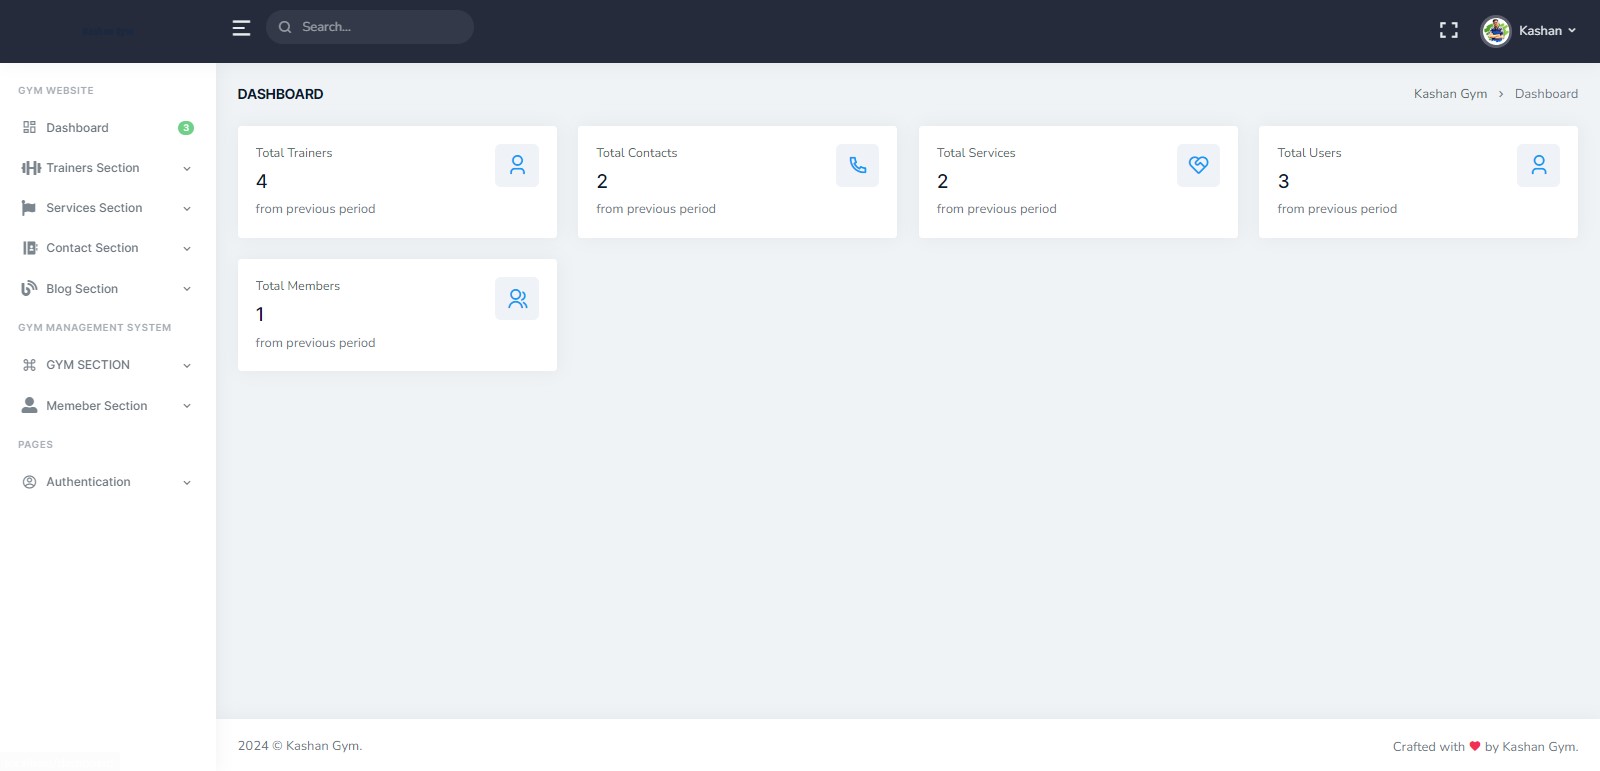
Task: Click the Total Members group icon
Action: point(517,298)
